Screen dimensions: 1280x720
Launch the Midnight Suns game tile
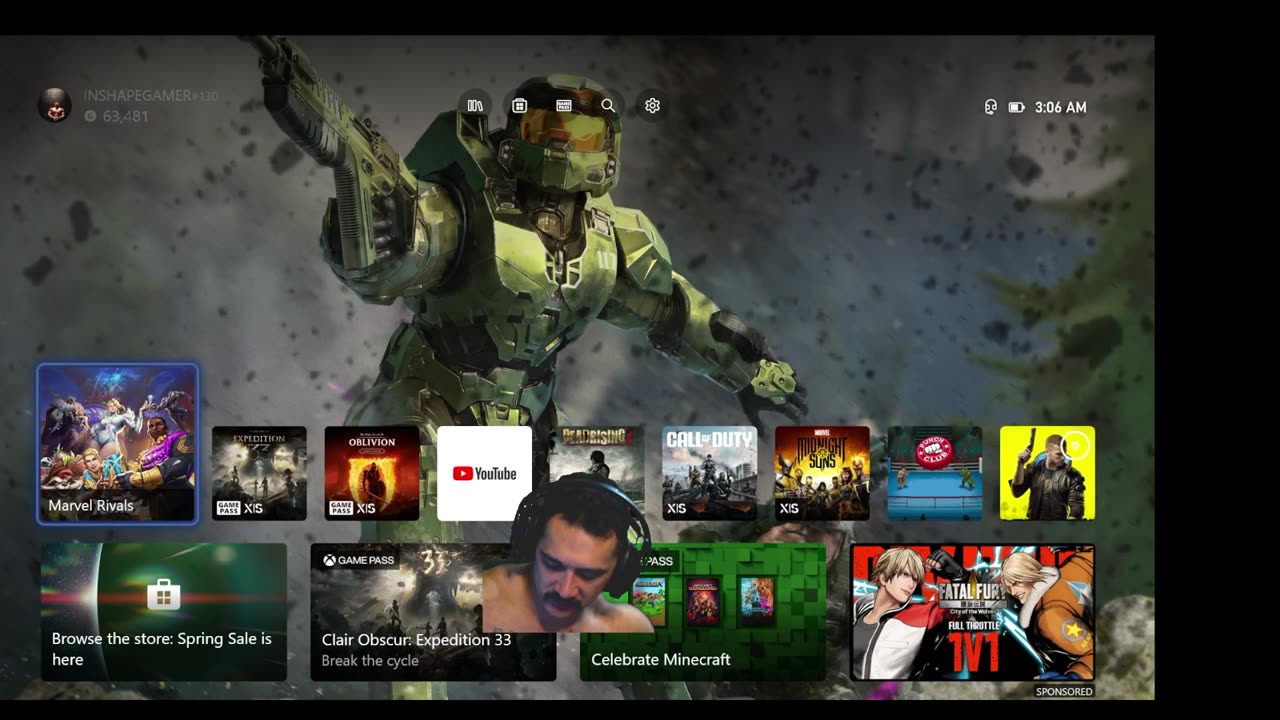tap(822, 473)
